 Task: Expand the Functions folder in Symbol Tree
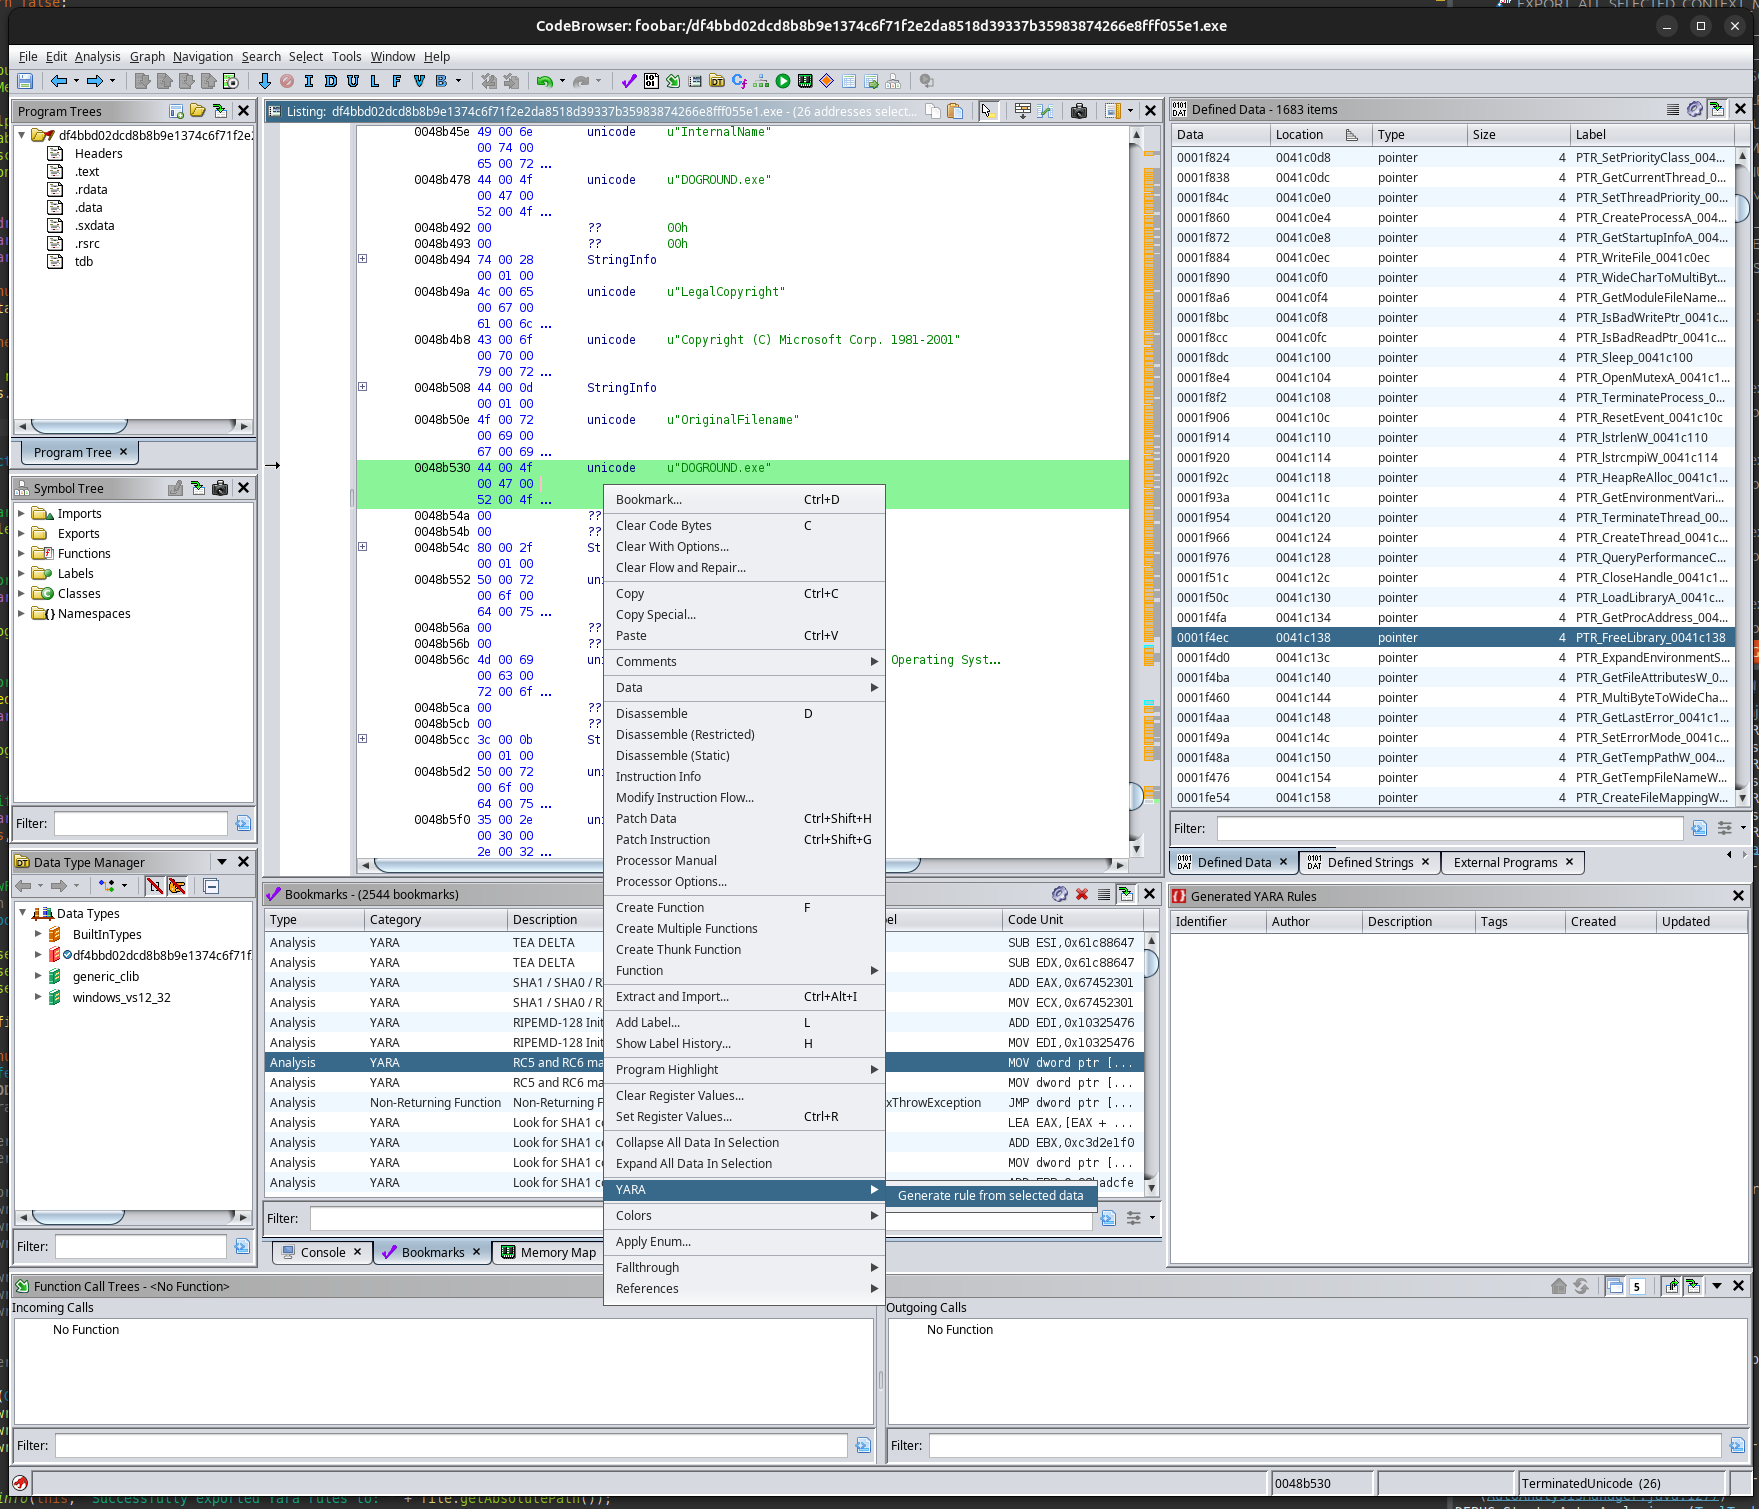pos(21,553)
